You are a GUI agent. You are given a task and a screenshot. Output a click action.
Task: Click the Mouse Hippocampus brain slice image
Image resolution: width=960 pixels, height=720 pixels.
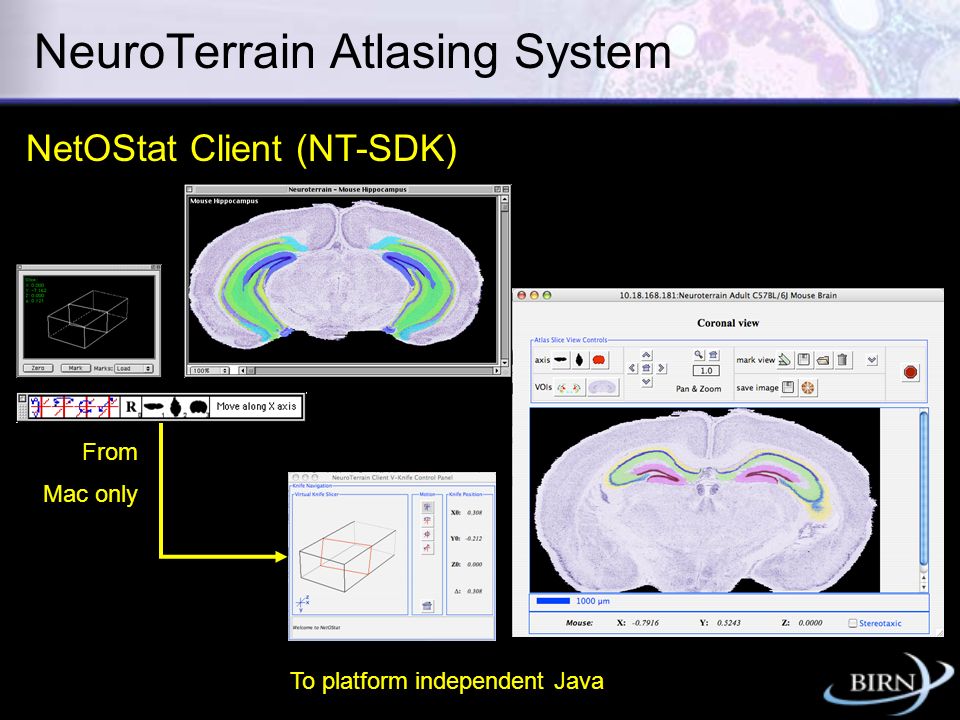pyautogui.click(x=336, y=274)
